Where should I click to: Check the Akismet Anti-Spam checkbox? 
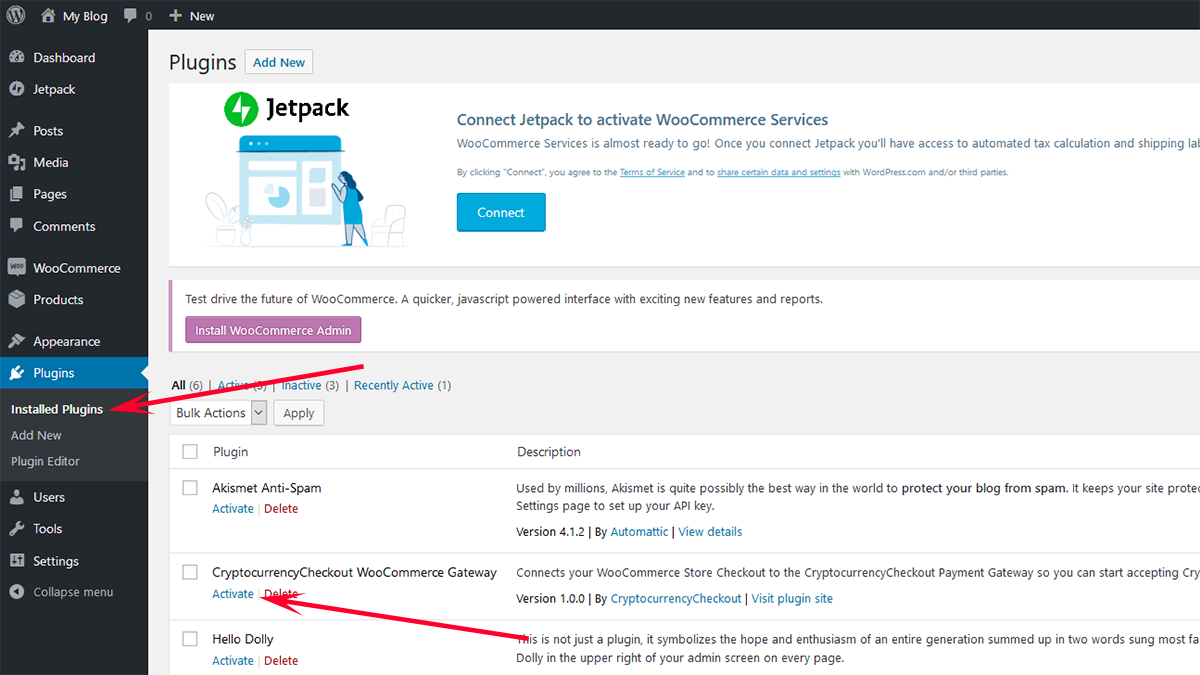pyautogui.click(x=190, y=488)
